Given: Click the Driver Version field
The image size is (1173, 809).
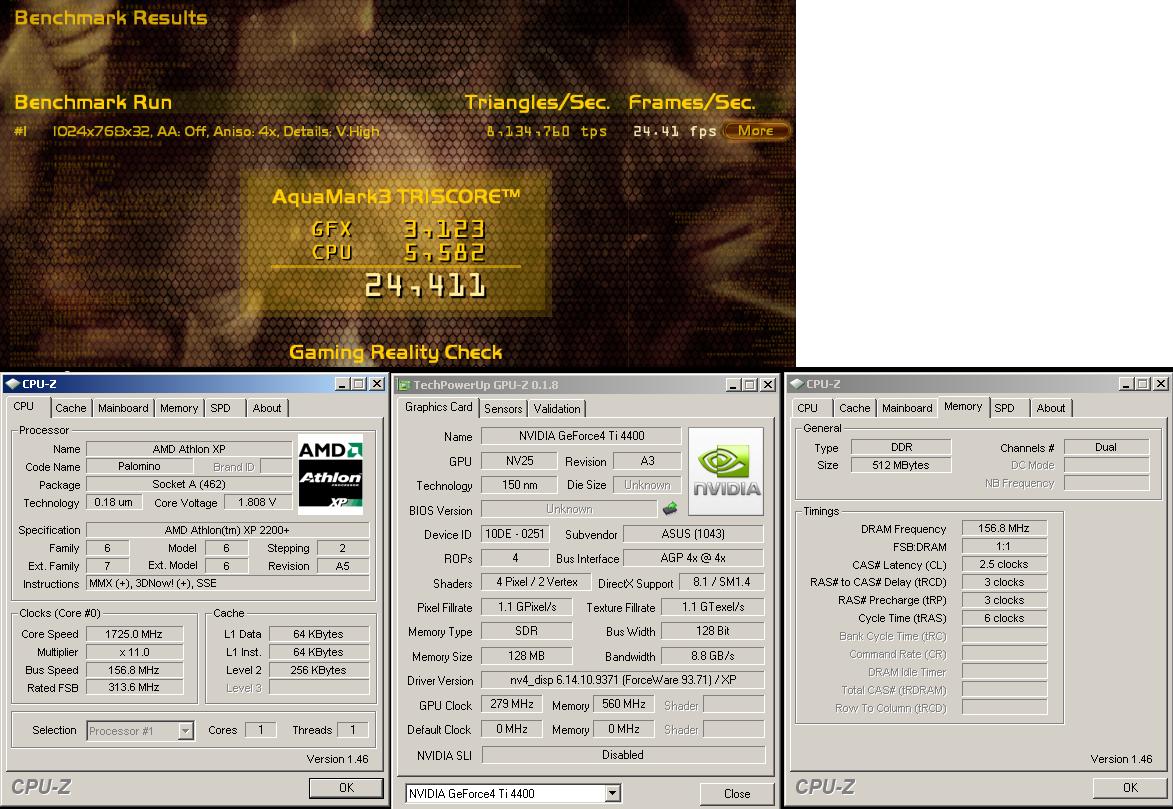Looking at the screenshot, I should tap(622, 680).
